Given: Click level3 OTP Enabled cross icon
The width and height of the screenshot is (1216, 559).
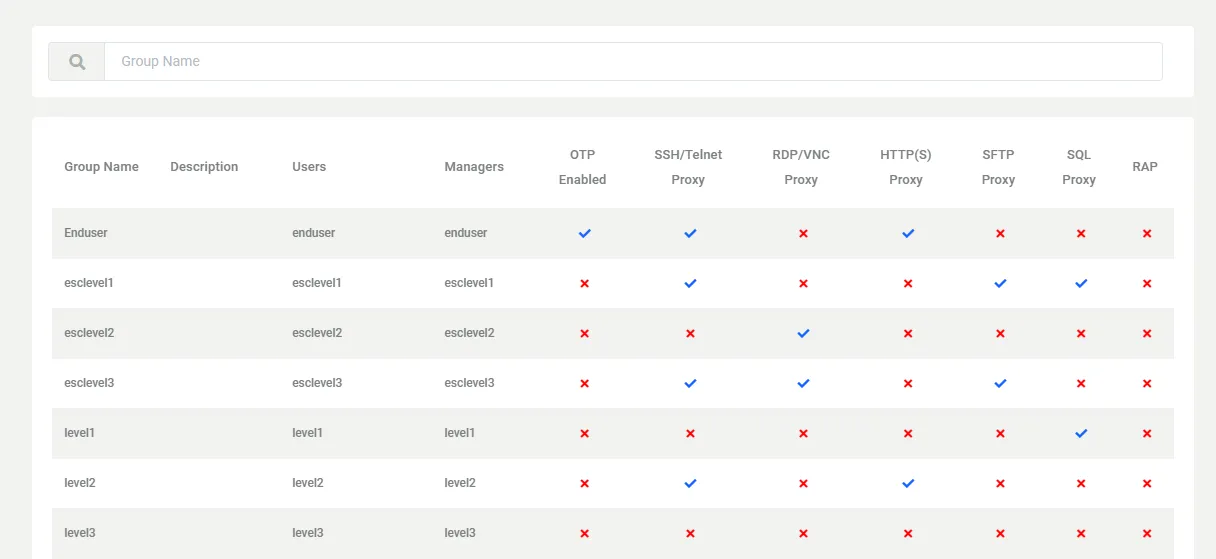Looking at the screenshot, I should 584,533.
